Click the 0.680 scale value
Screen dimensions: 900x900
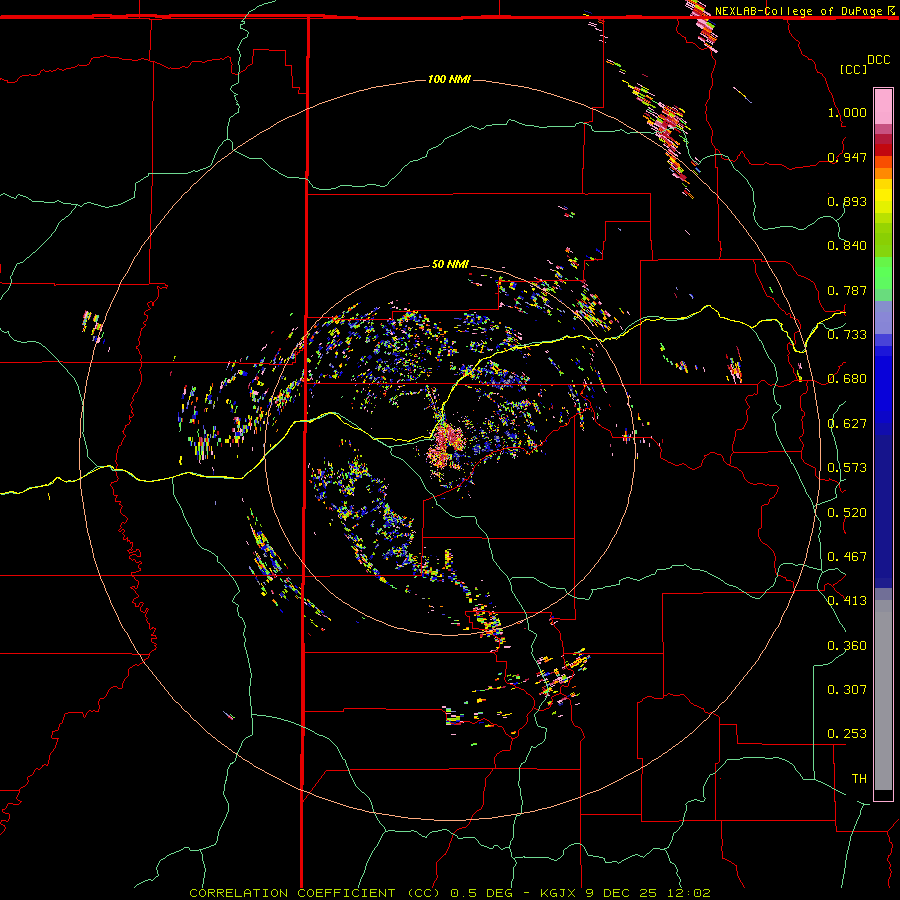pyautogui.click(x=847, y=378)
